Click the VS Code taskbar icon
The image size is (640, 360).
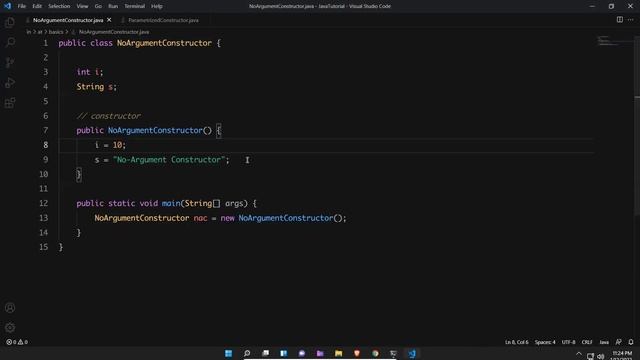[412, 353]
